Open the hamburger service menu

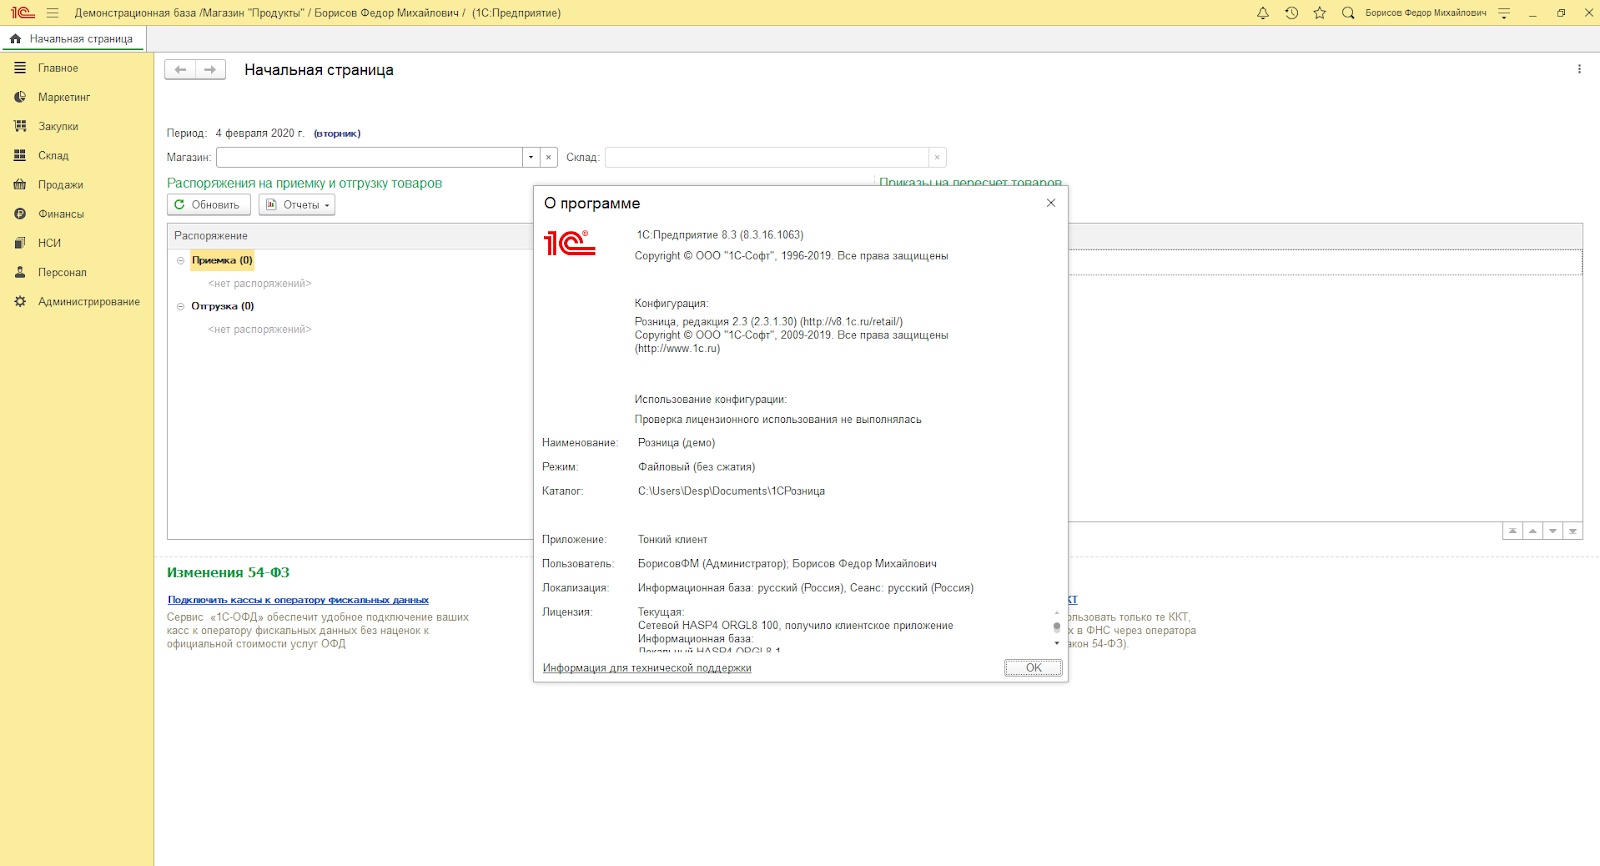[x=53, y=13]
